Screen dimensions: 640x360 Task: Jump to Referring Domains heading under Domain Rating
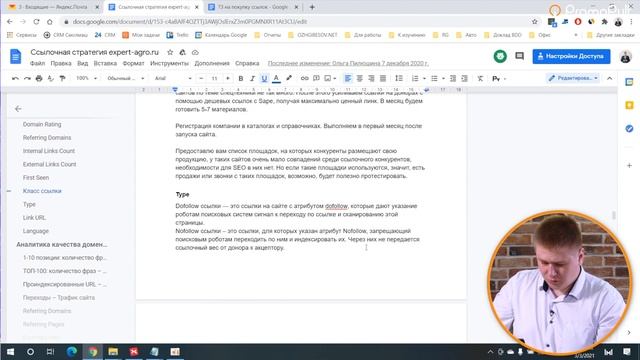[x=47, y=138]
